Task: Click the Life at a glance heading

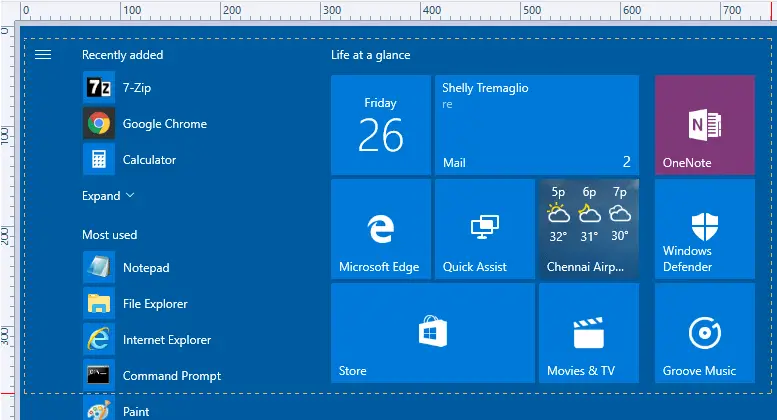Action: click(x=371, y=55)
